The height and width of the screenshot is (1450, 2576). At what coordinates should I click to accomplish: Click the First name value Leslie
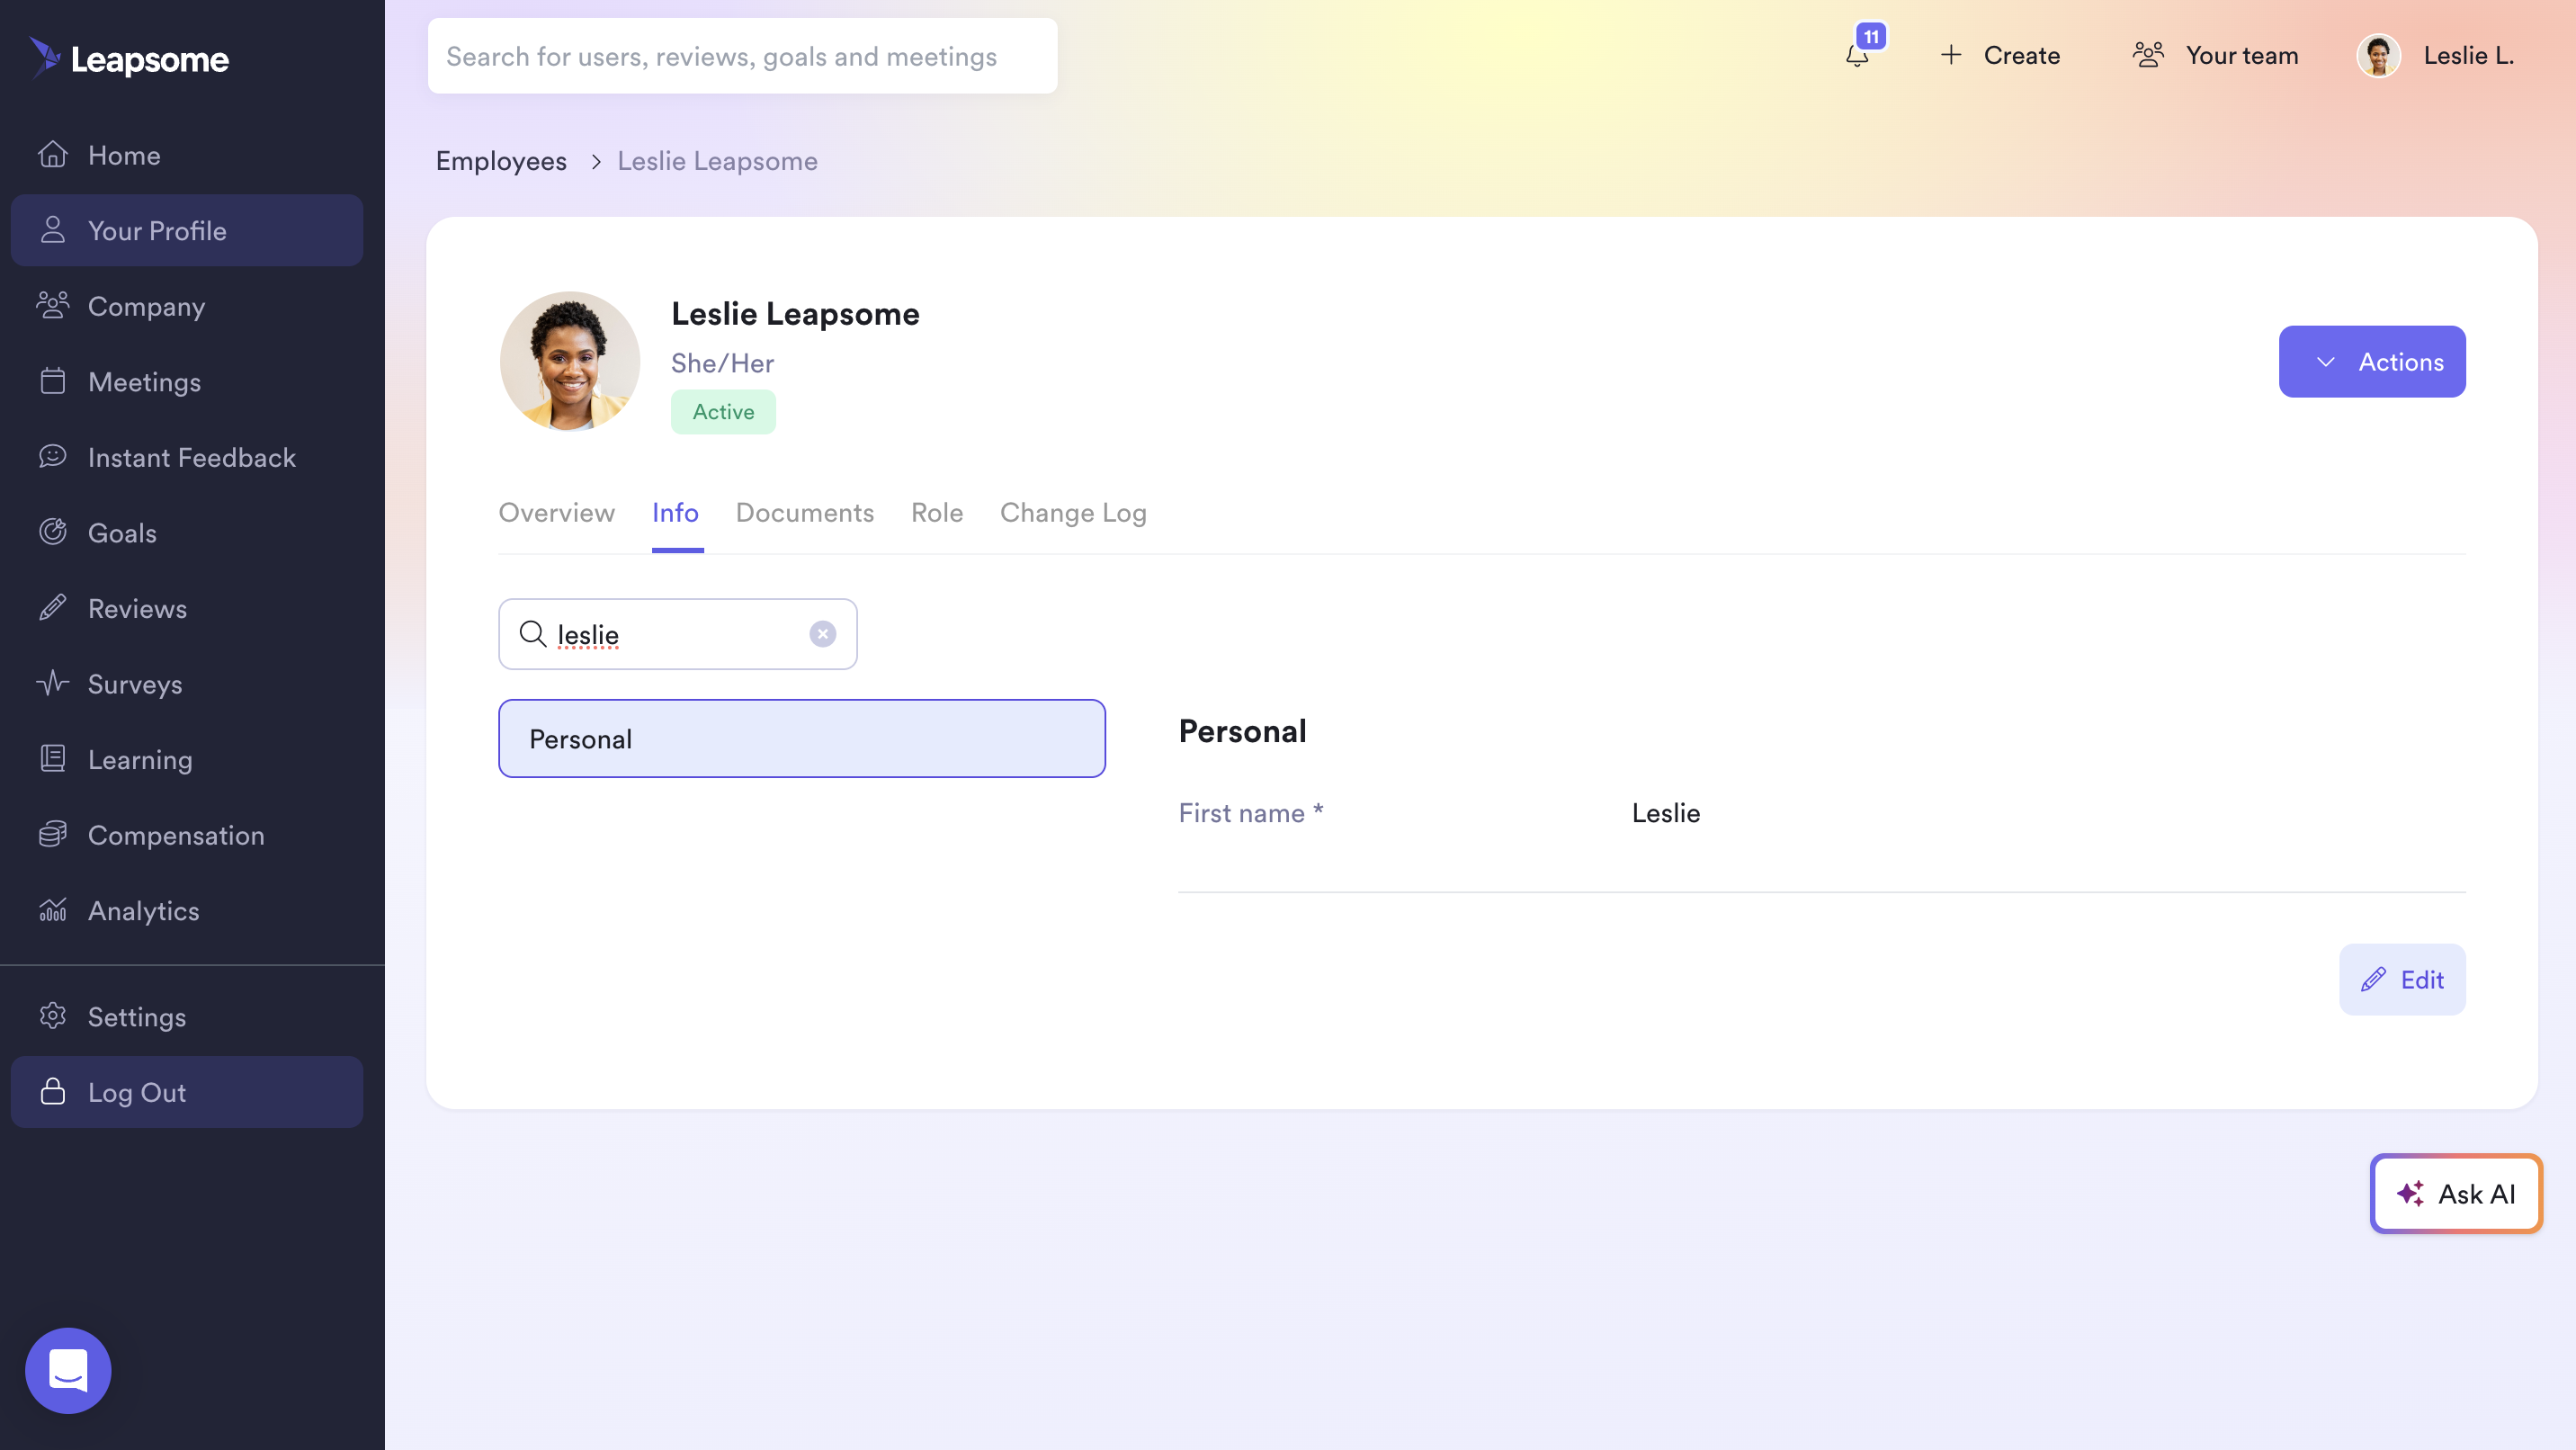point(1666,812)
